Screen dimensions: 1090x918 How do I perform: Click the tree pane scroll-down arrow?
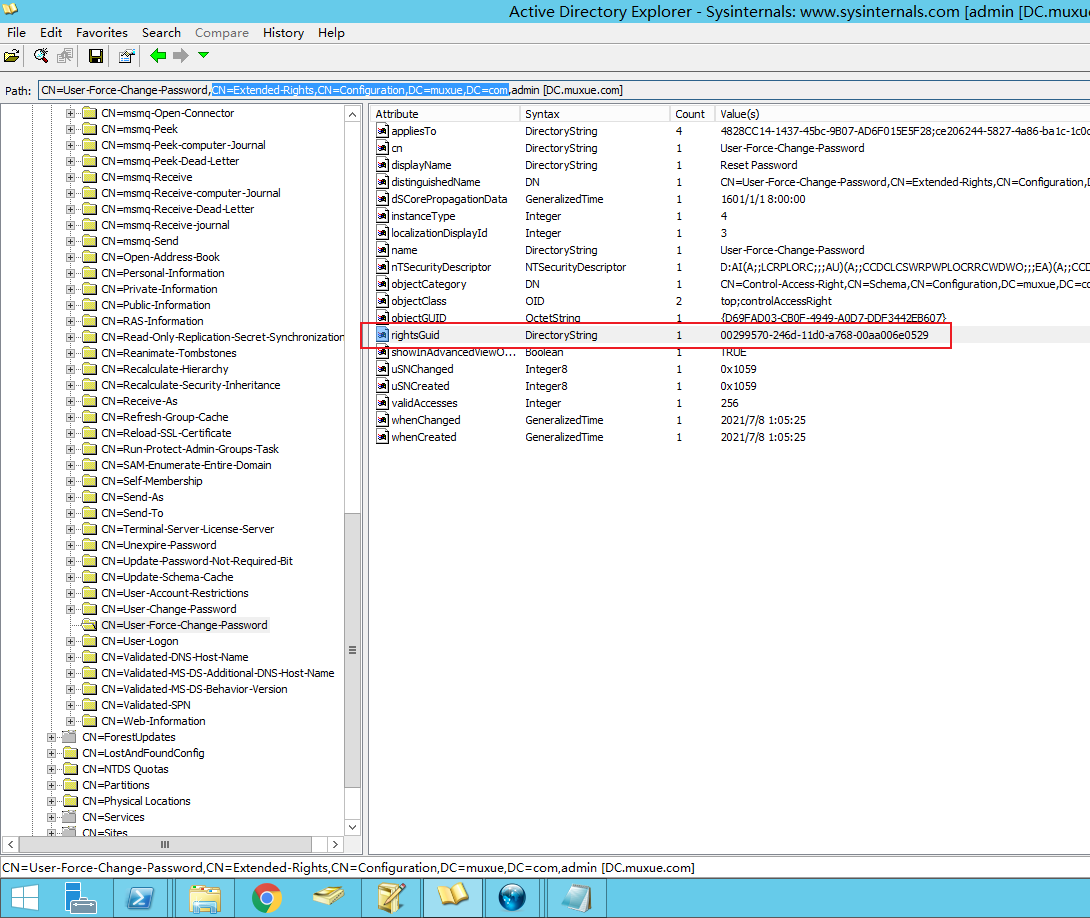tap(352, 827)
